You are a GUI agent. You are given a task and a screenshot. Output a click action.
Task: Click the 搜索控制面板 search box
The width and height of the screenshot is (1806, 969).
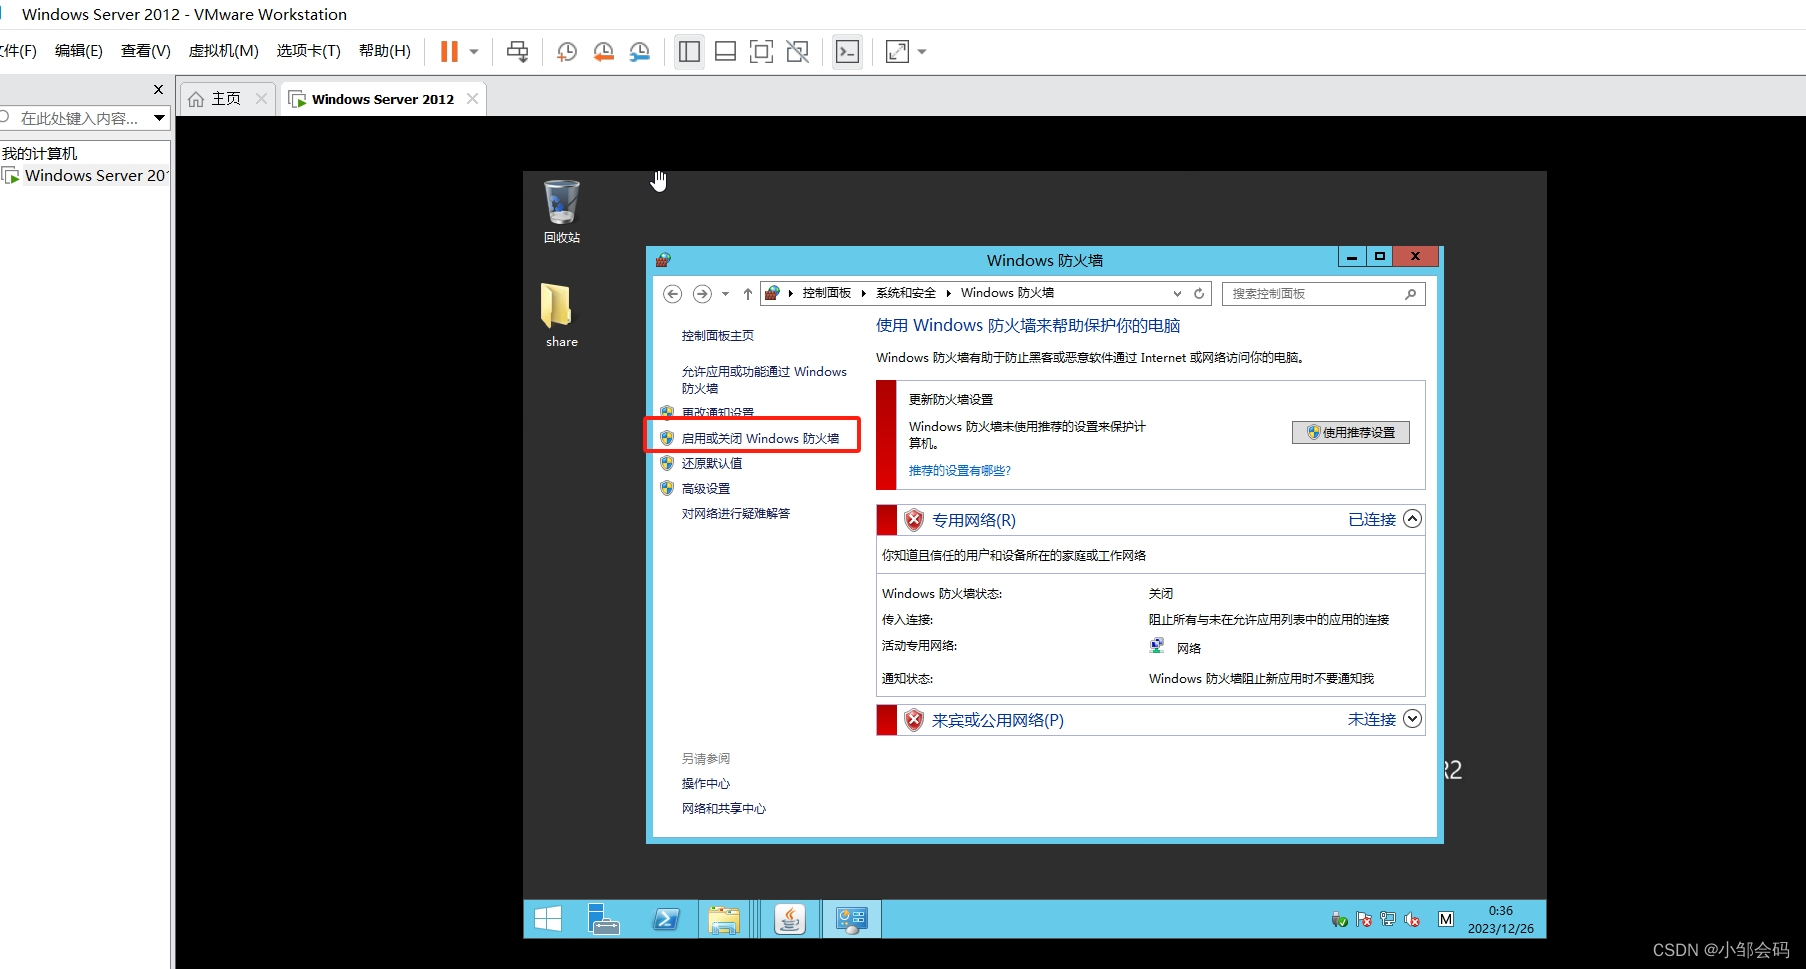coord(1323,293)
